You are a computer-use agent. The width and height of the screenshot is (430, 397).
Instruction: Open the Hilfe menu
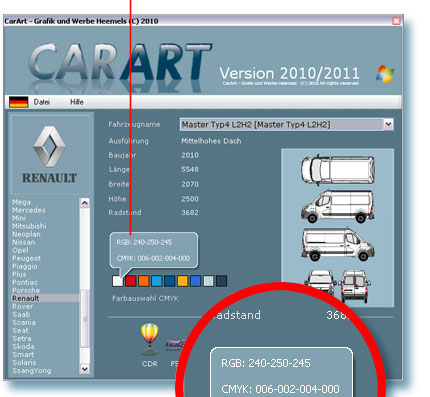click(x=77, y=102)
